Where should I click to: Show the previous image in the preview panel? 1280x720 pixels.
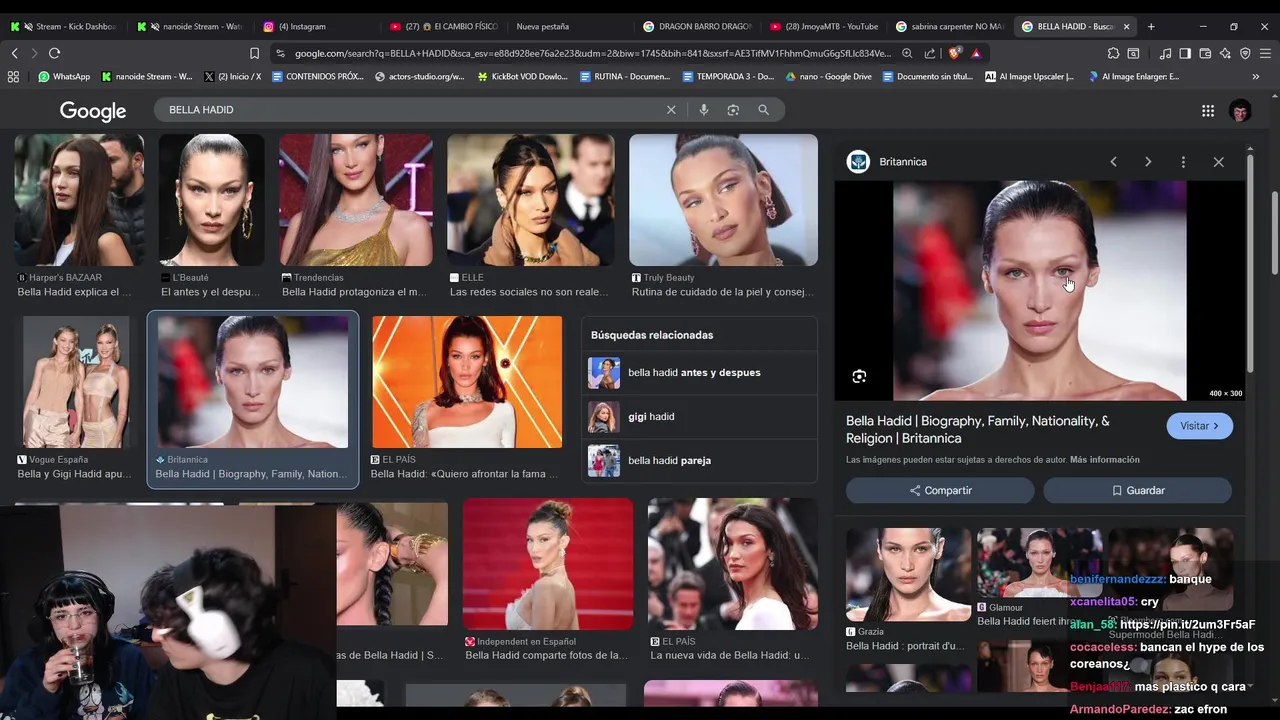tap(1113, 162)
